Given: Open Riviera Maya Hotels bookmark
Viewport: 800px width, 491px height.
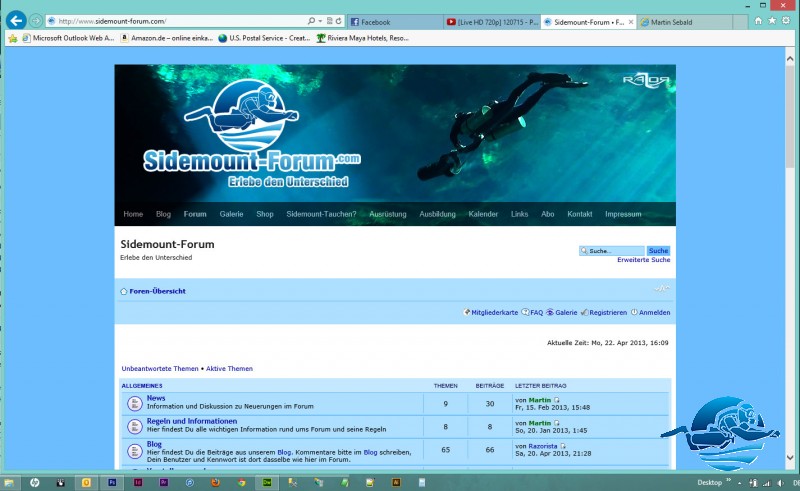Looking at the screenshot, I should 362,38.
